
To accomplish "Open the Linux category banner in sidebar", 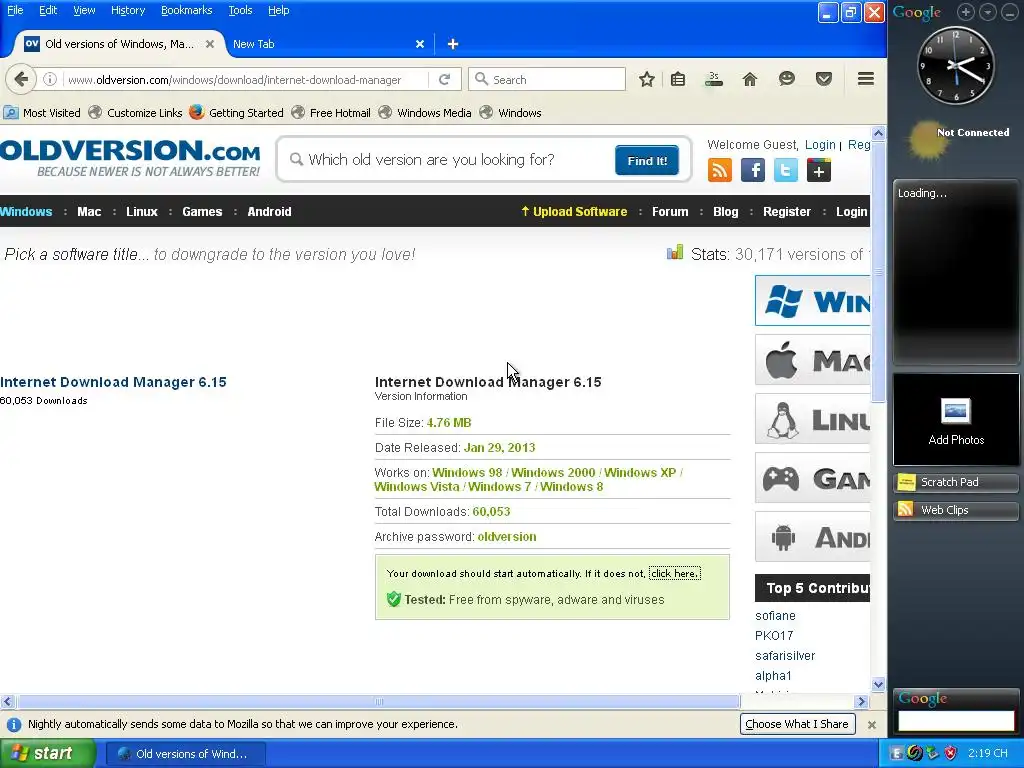I will tap(813, 419).
